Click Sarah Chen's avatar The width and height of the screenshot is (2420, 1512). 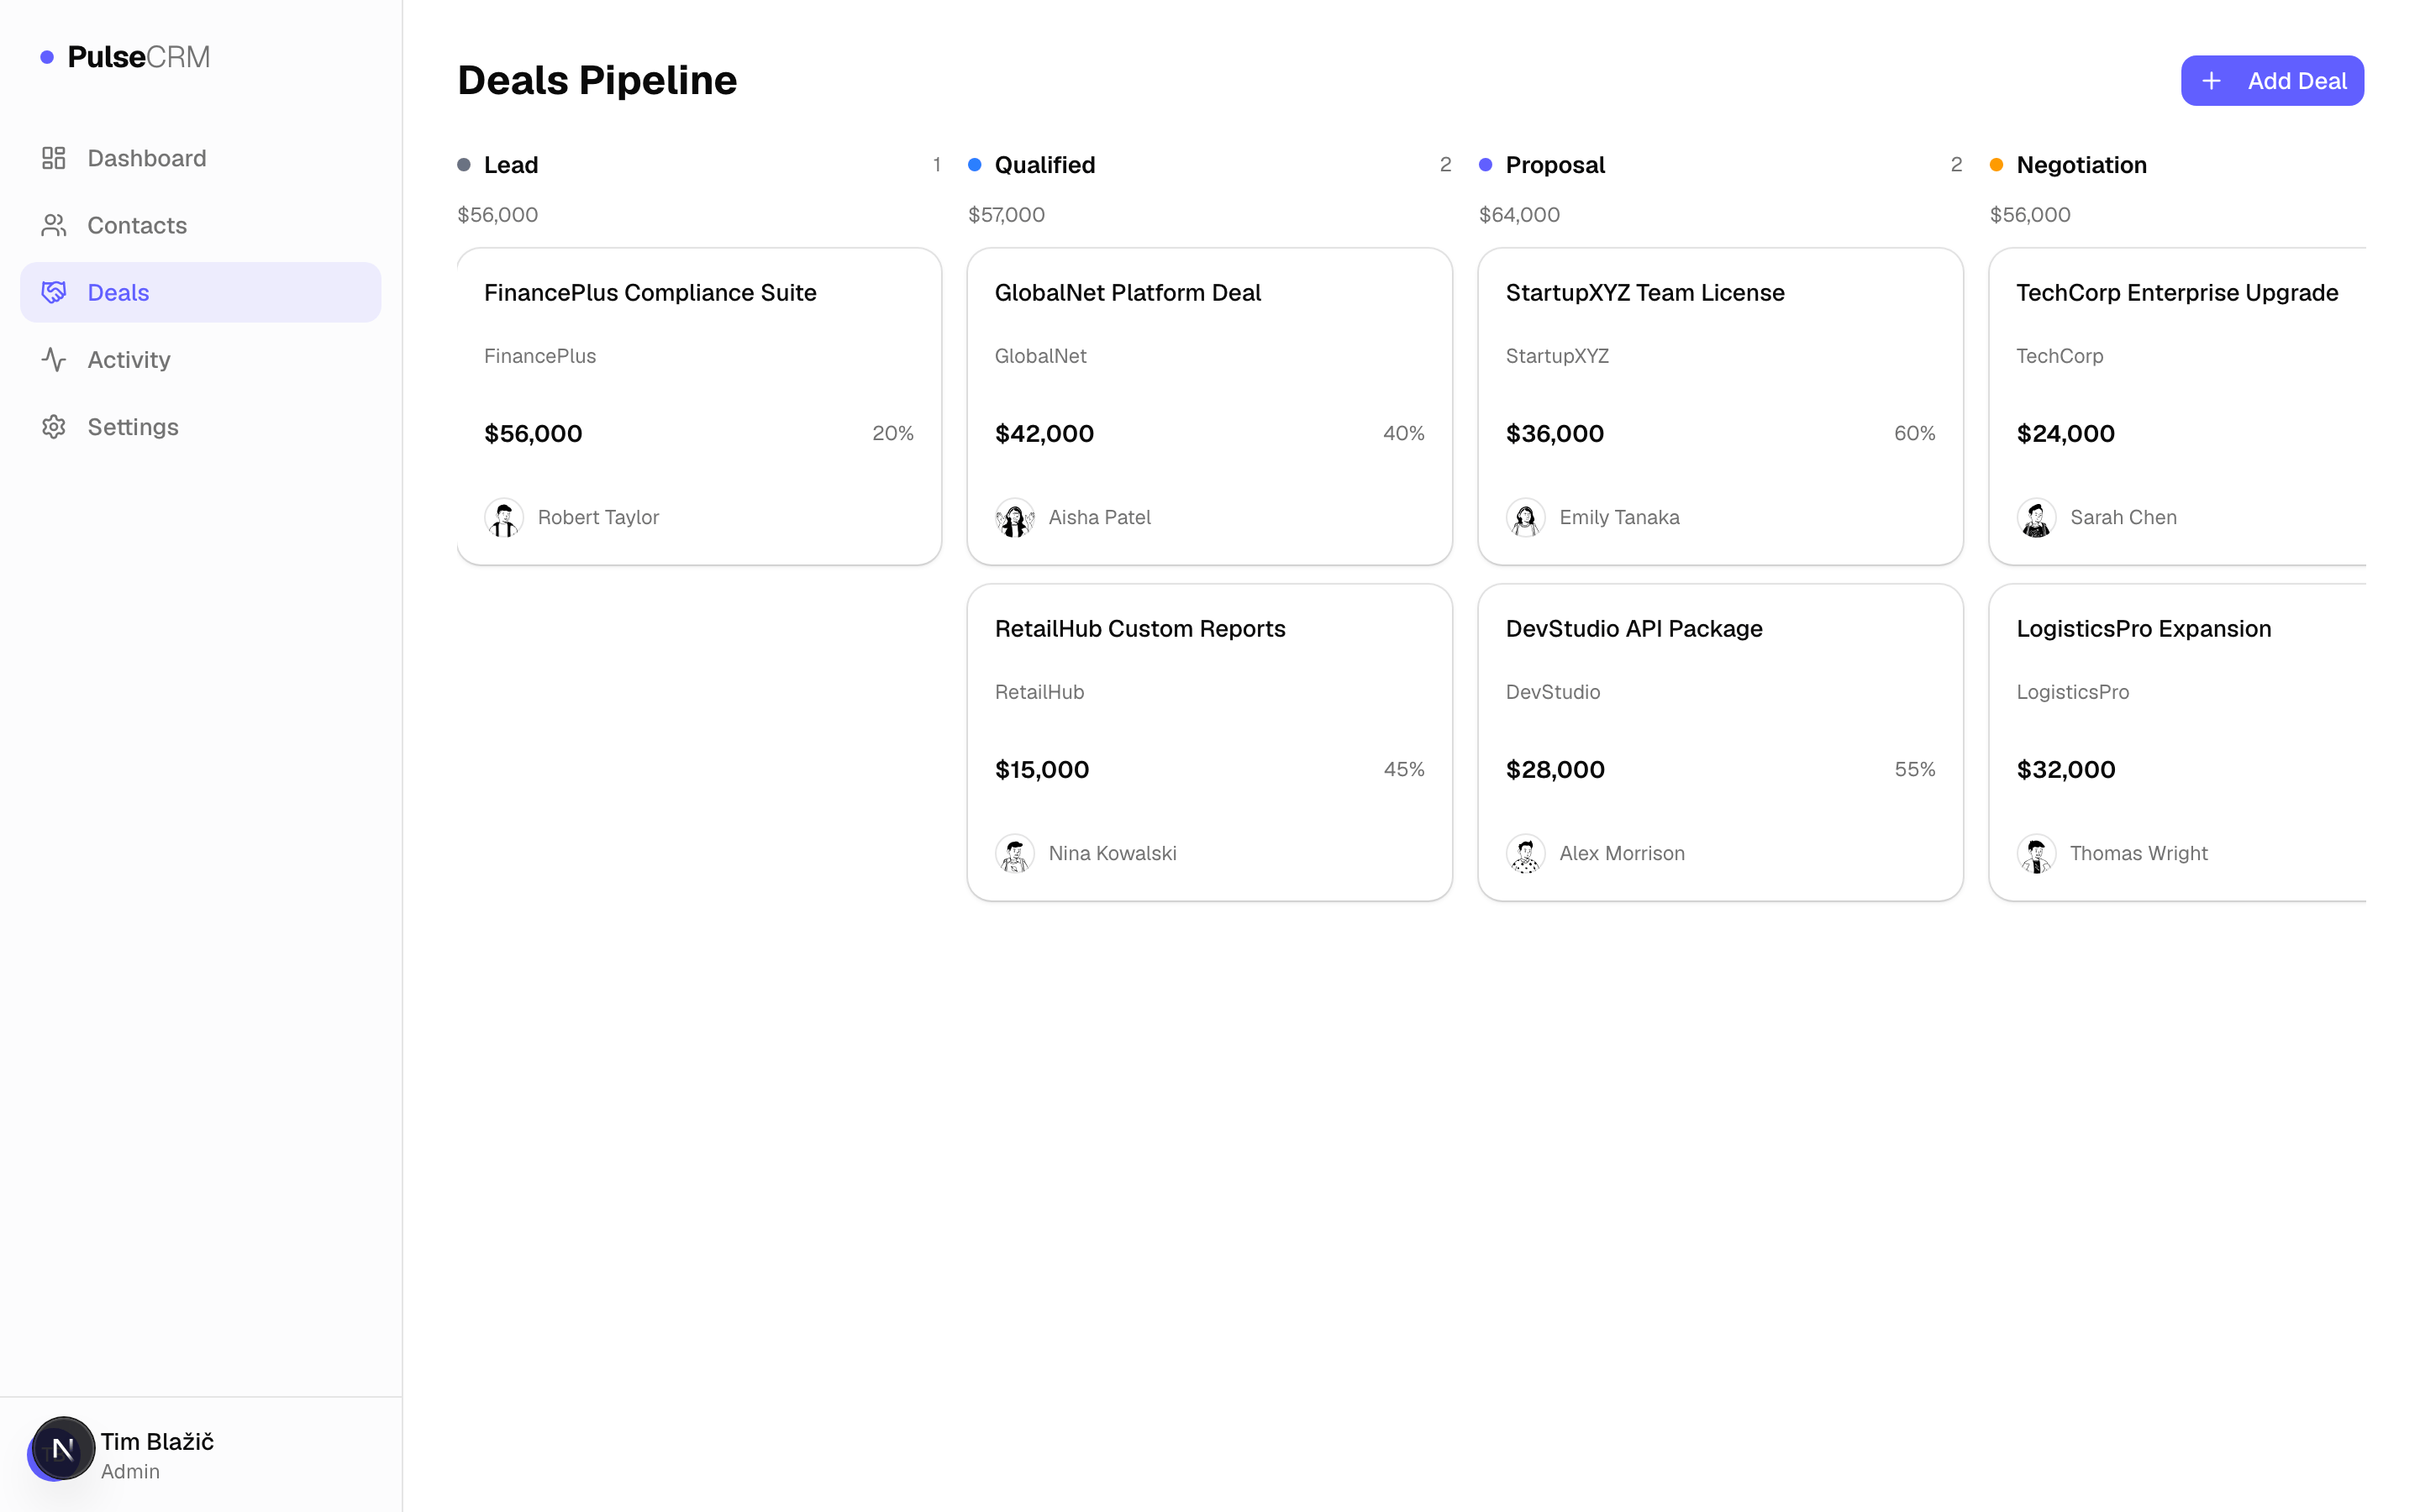pos(2037,518)
